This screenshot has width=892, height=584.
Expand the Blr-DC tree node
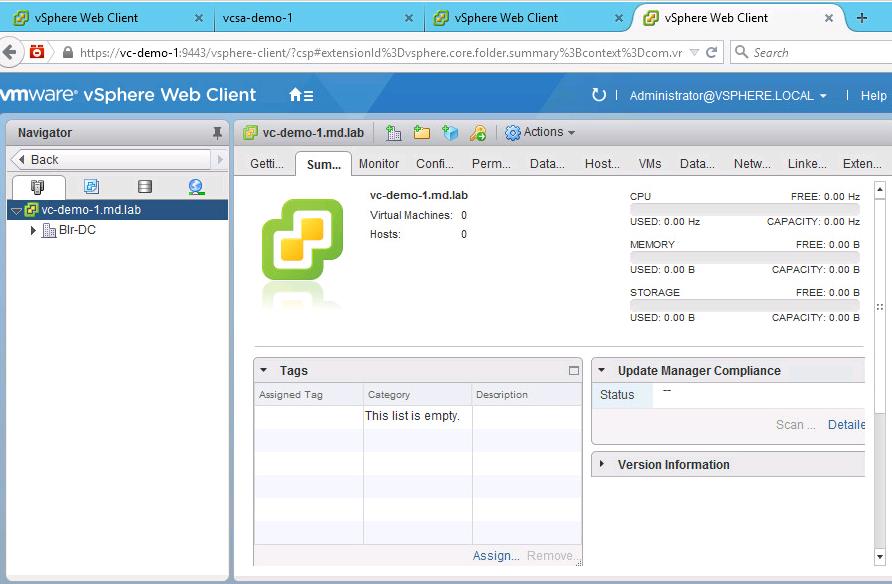click(x=33, y=230)
